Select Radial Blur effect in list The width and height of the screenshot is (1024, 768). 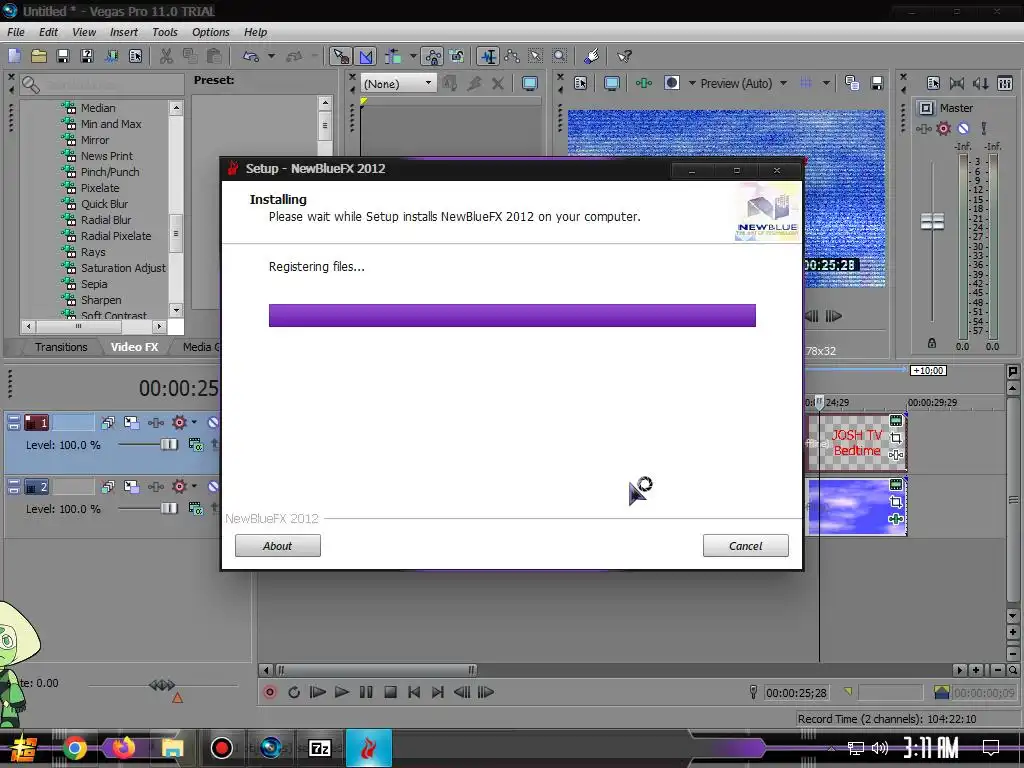click(x=105, y=220)
